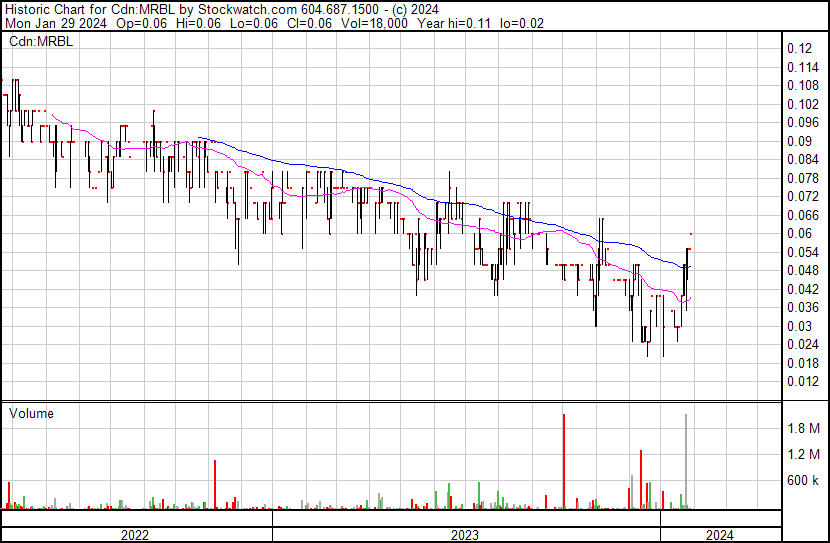Click the 0.03 price axis label

799,326
